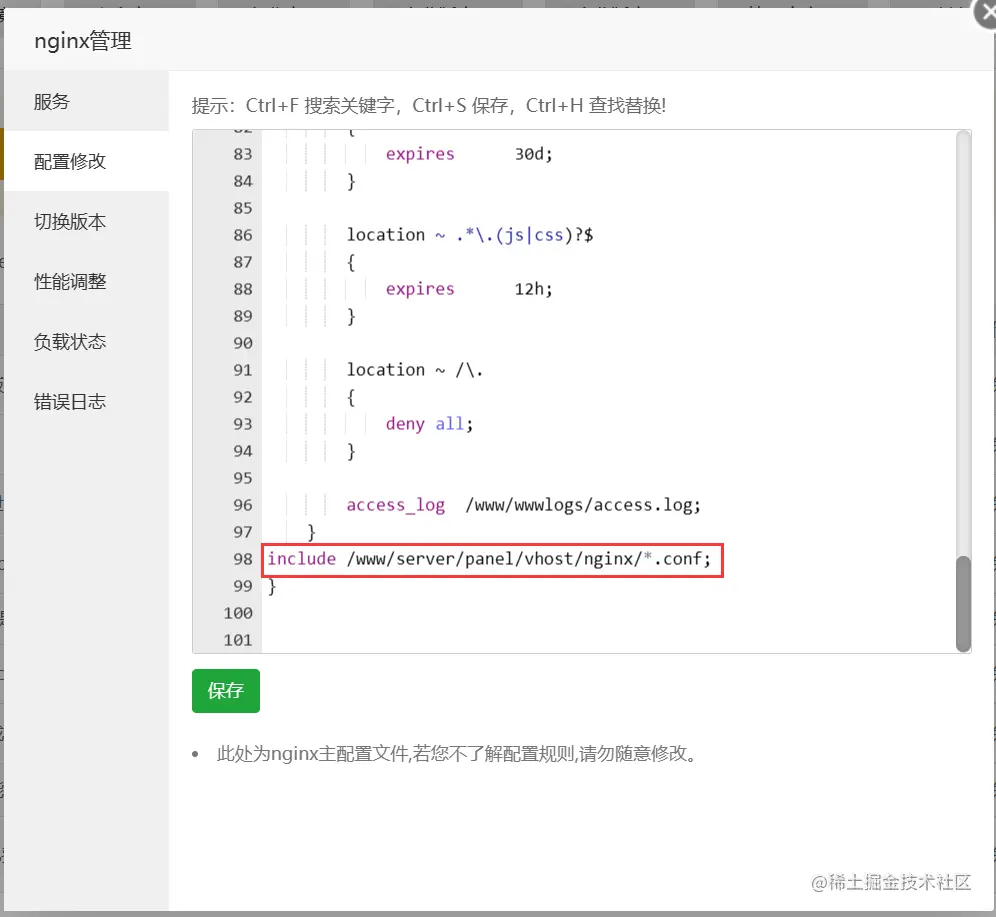Click the green 保存 button
The image size is (996, 917).
point(225,690)
